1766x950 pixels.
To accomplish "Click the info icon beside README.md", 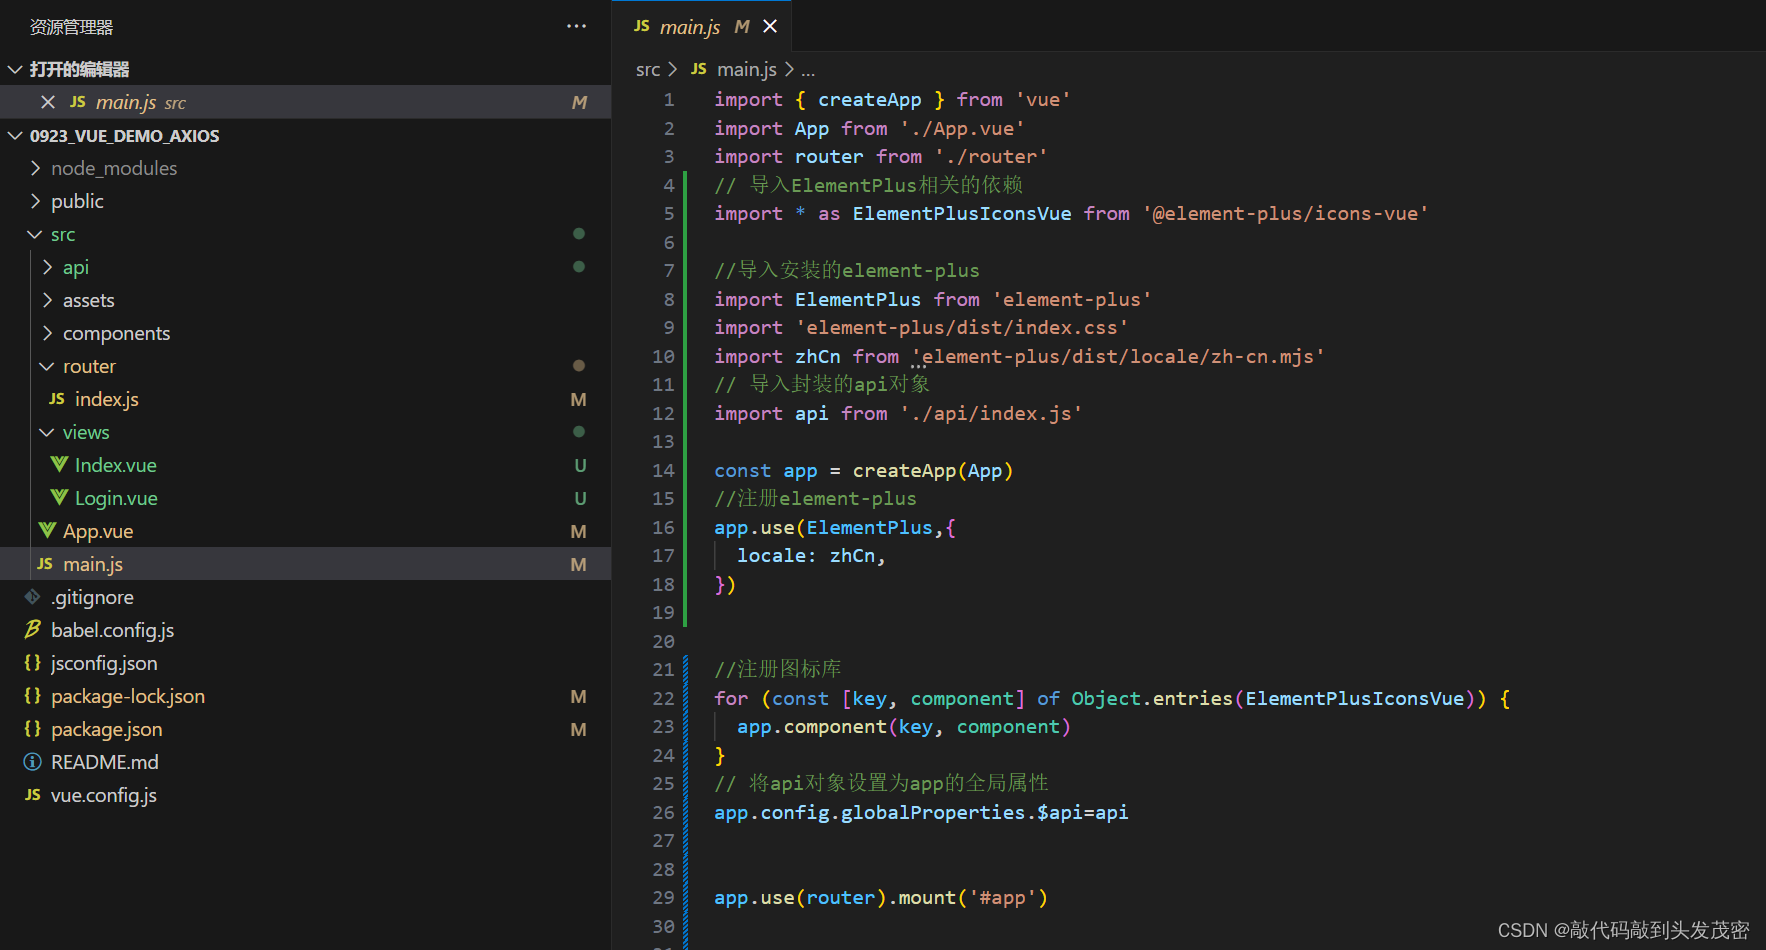I will pyautogui.click(x=33, y=762).
